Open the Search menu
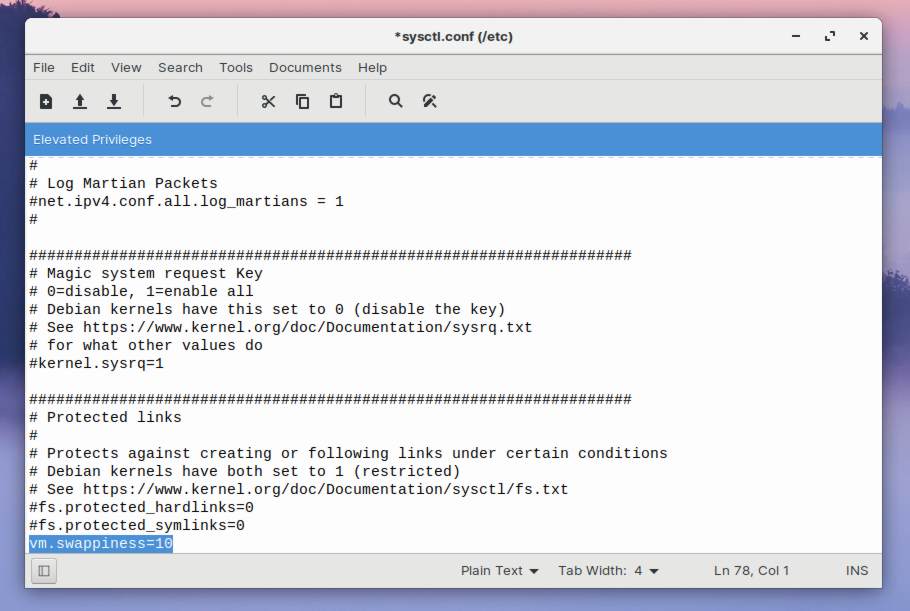This screenshot has height=611, width=910. [x=180, y=68]
